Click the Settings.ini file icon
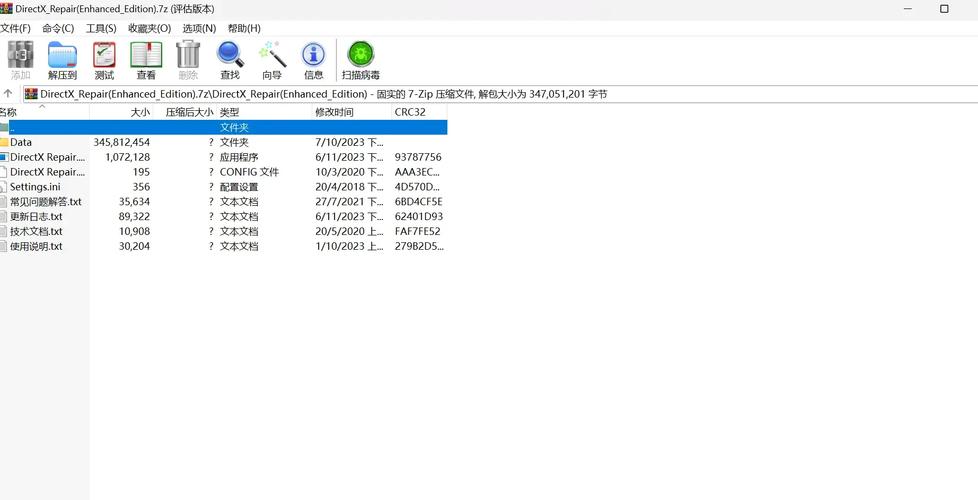The image size is (978, 500). (4, 187)
